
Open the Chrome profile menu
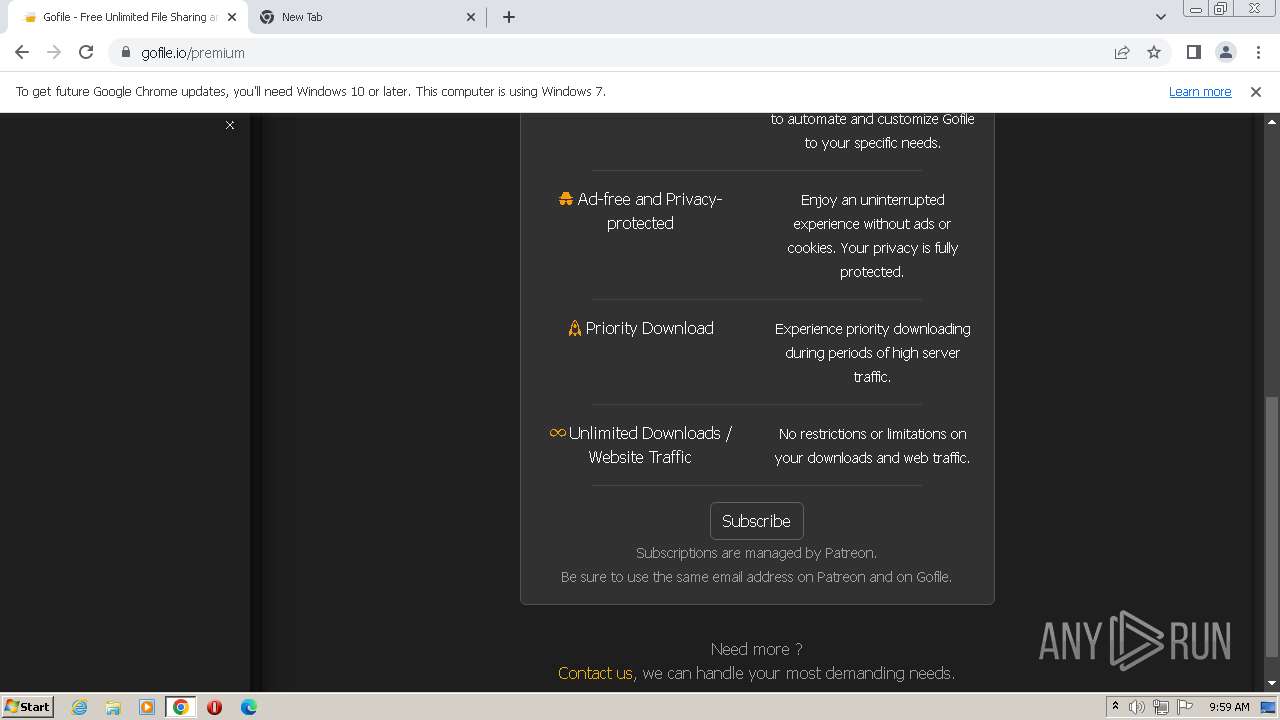[1225, 52]
